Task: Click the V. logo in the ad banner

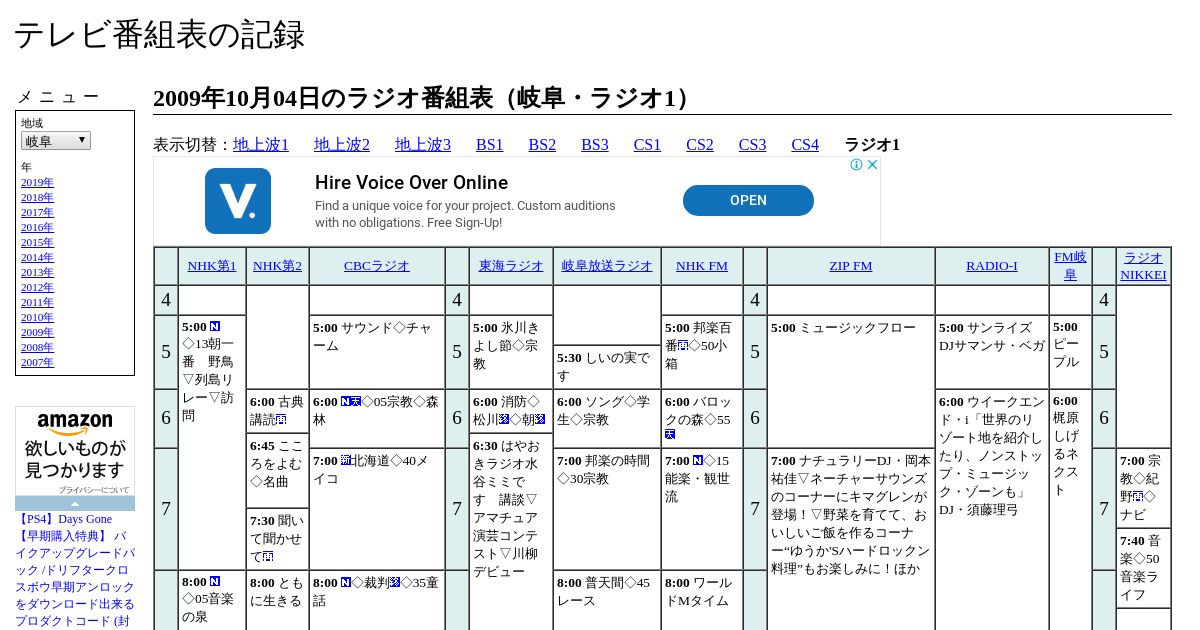Action: [x=238, y=201]
